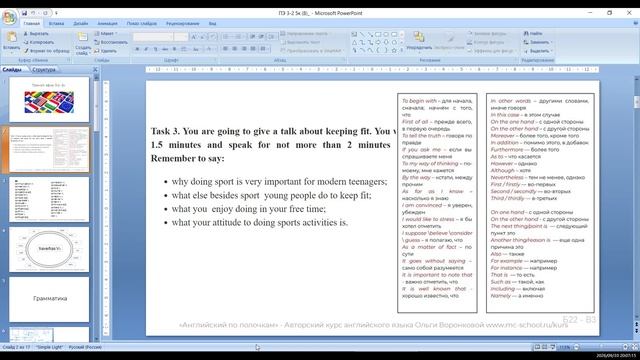This screenshot has width=640, height=360.
Task: Click the Найти binoculars icon
Action: tap(526, 33)
